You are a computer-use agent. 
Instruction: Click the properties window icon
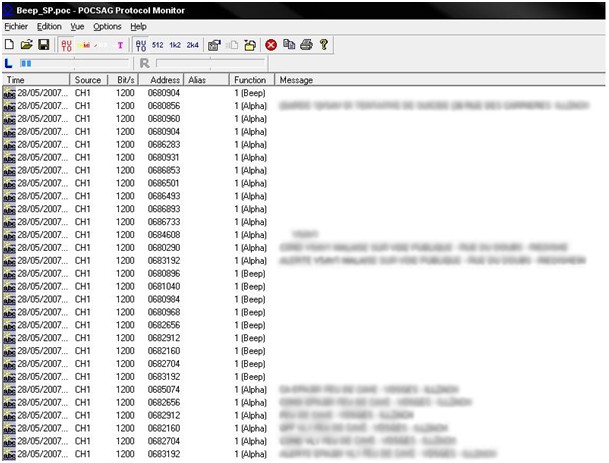(x=214, y=45)
